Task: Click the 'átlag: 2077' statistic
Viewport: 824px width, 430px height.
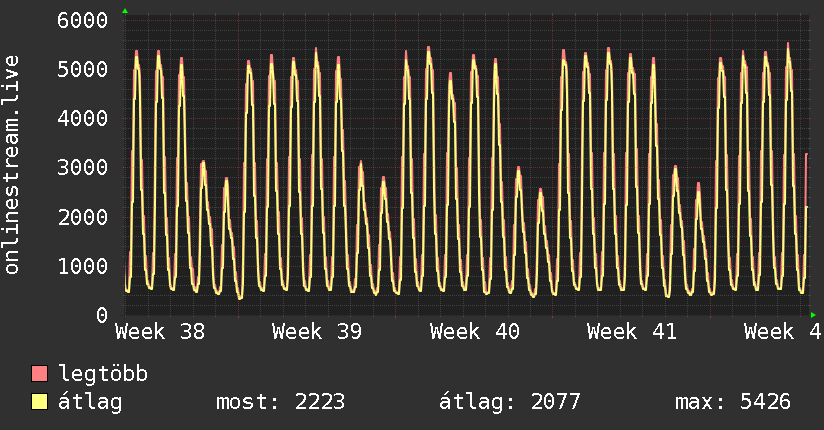Action: click(509, 402)
